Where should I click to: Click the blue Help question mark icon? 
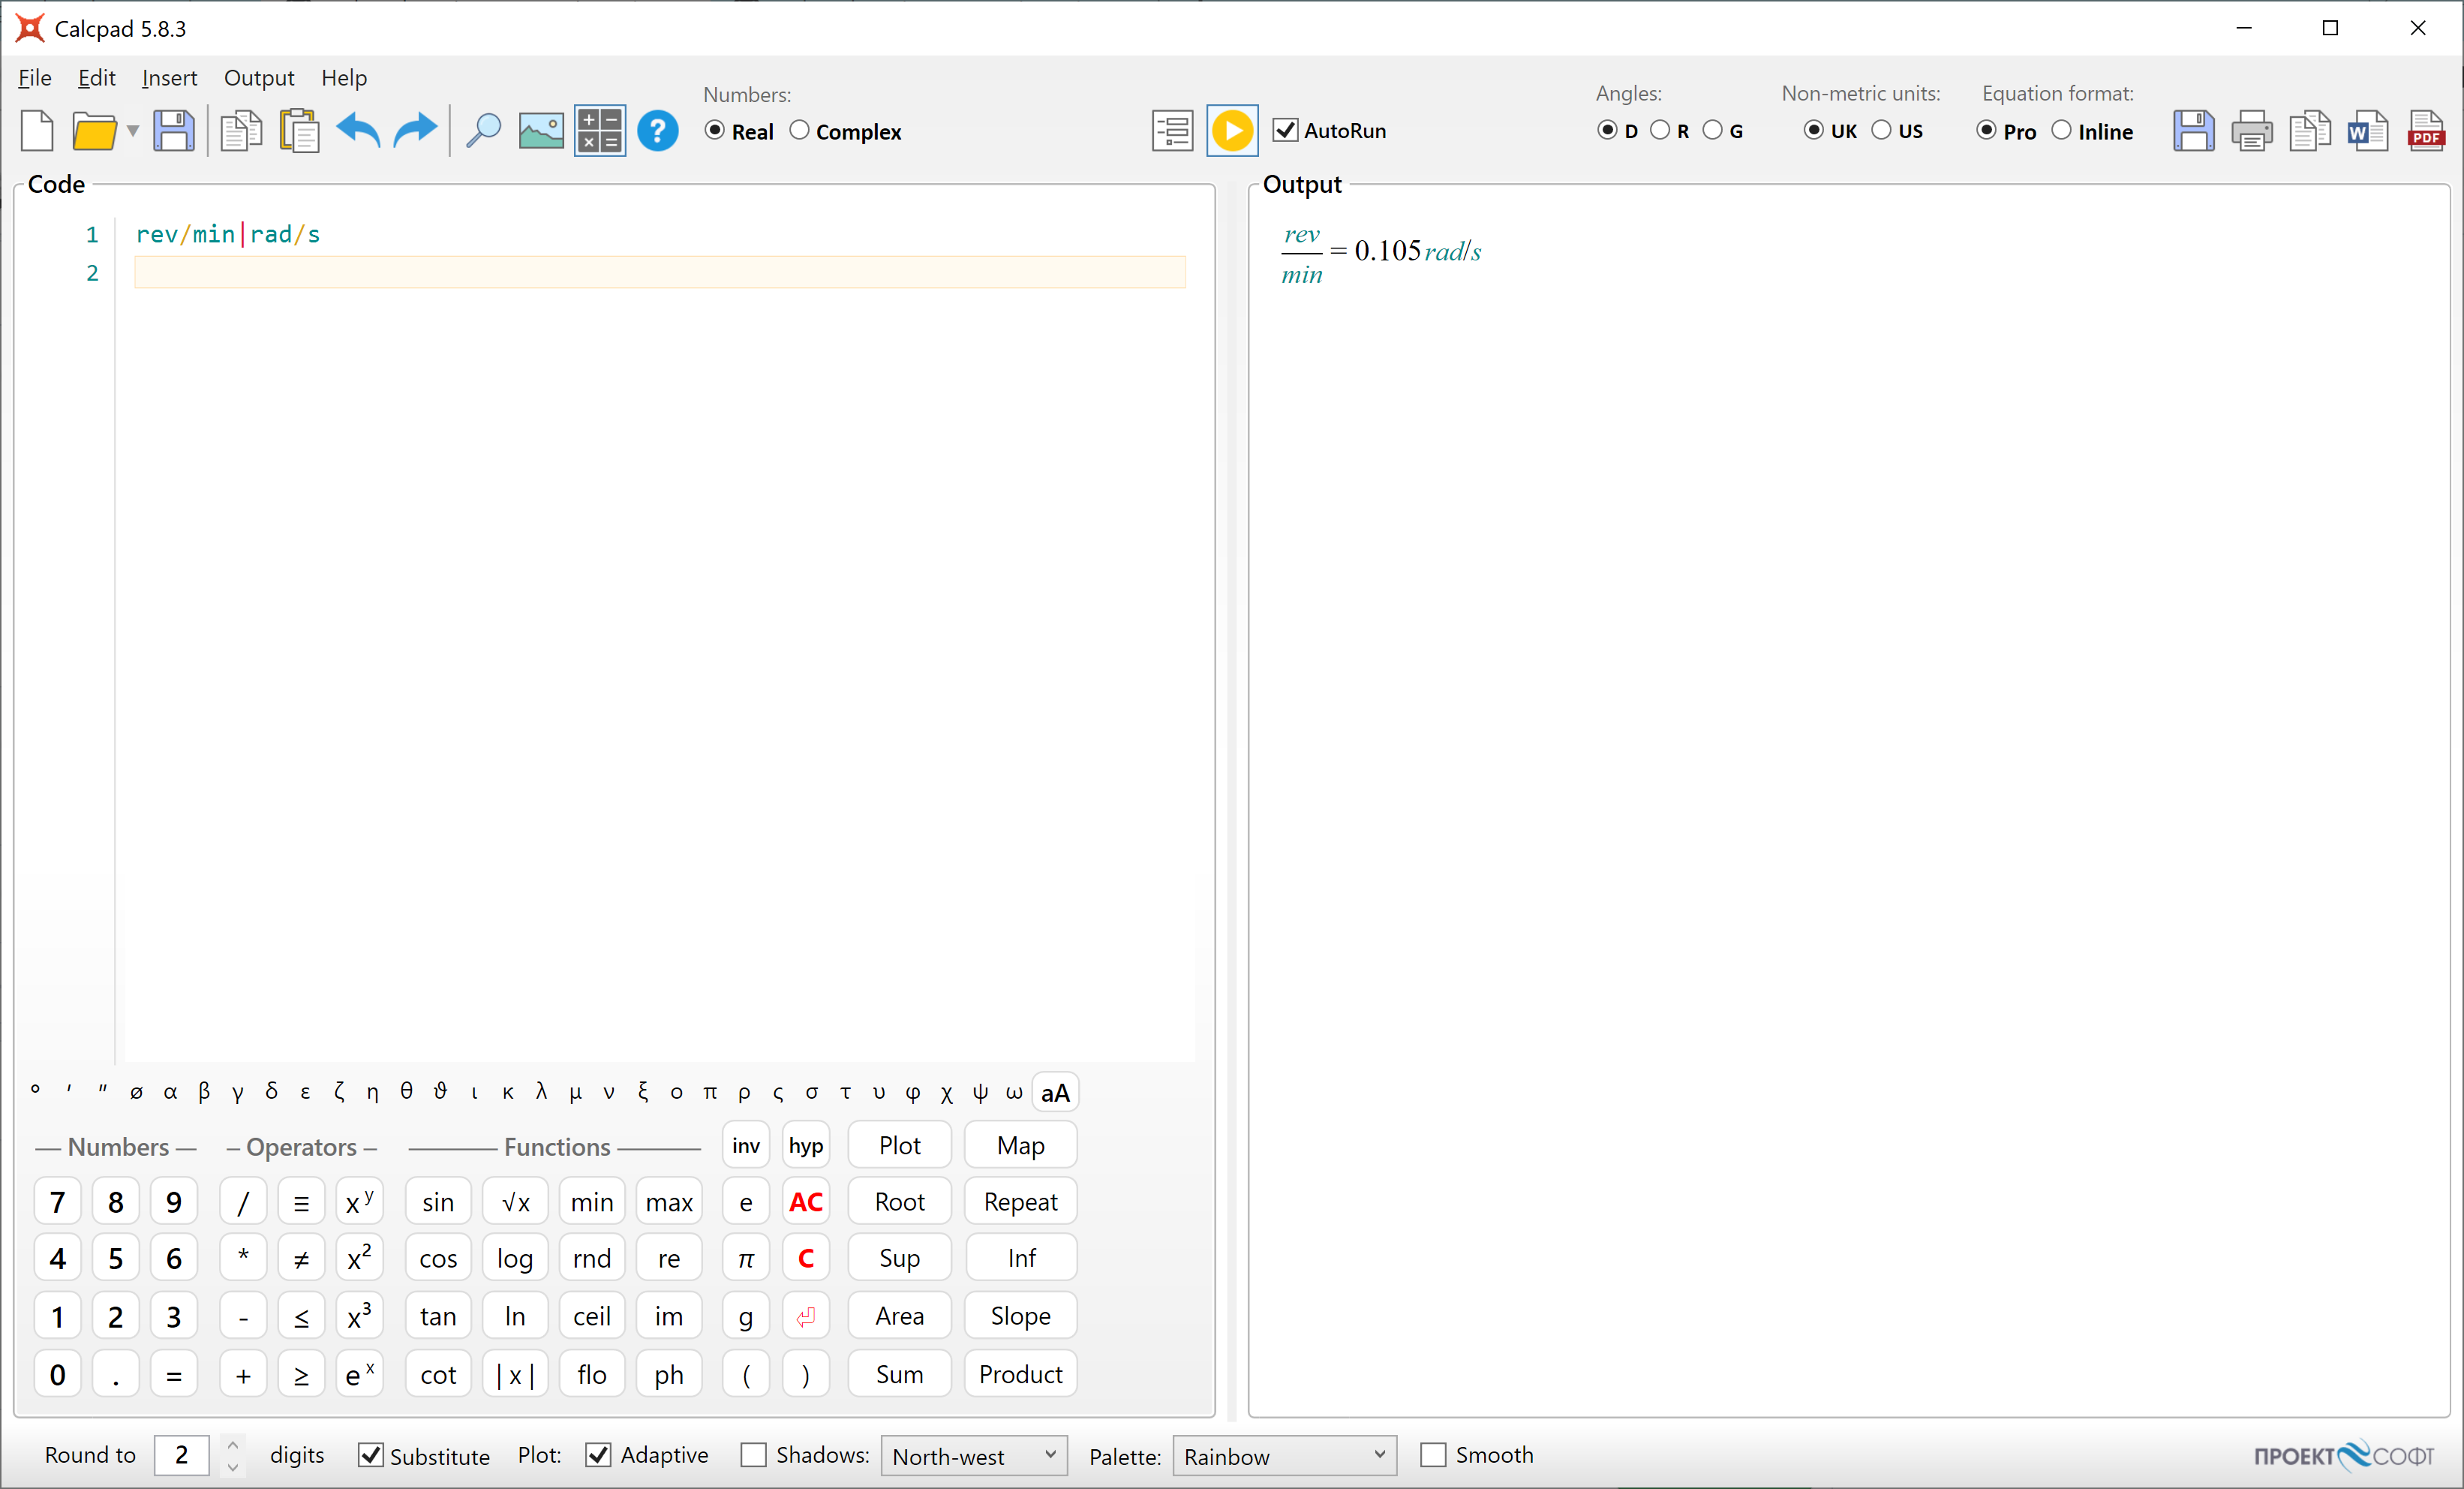[657, 131]
